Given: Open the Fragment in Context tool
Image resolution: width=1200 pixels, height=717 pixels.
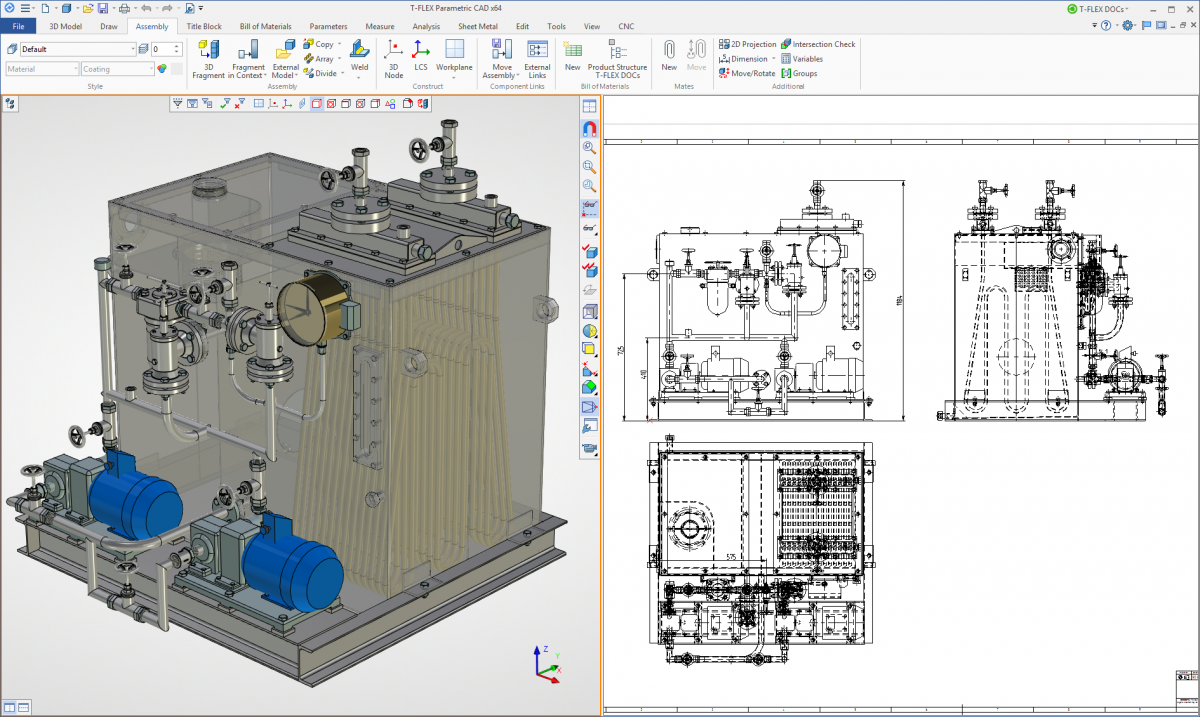Looking at the screenshot, I should point(248,59).
